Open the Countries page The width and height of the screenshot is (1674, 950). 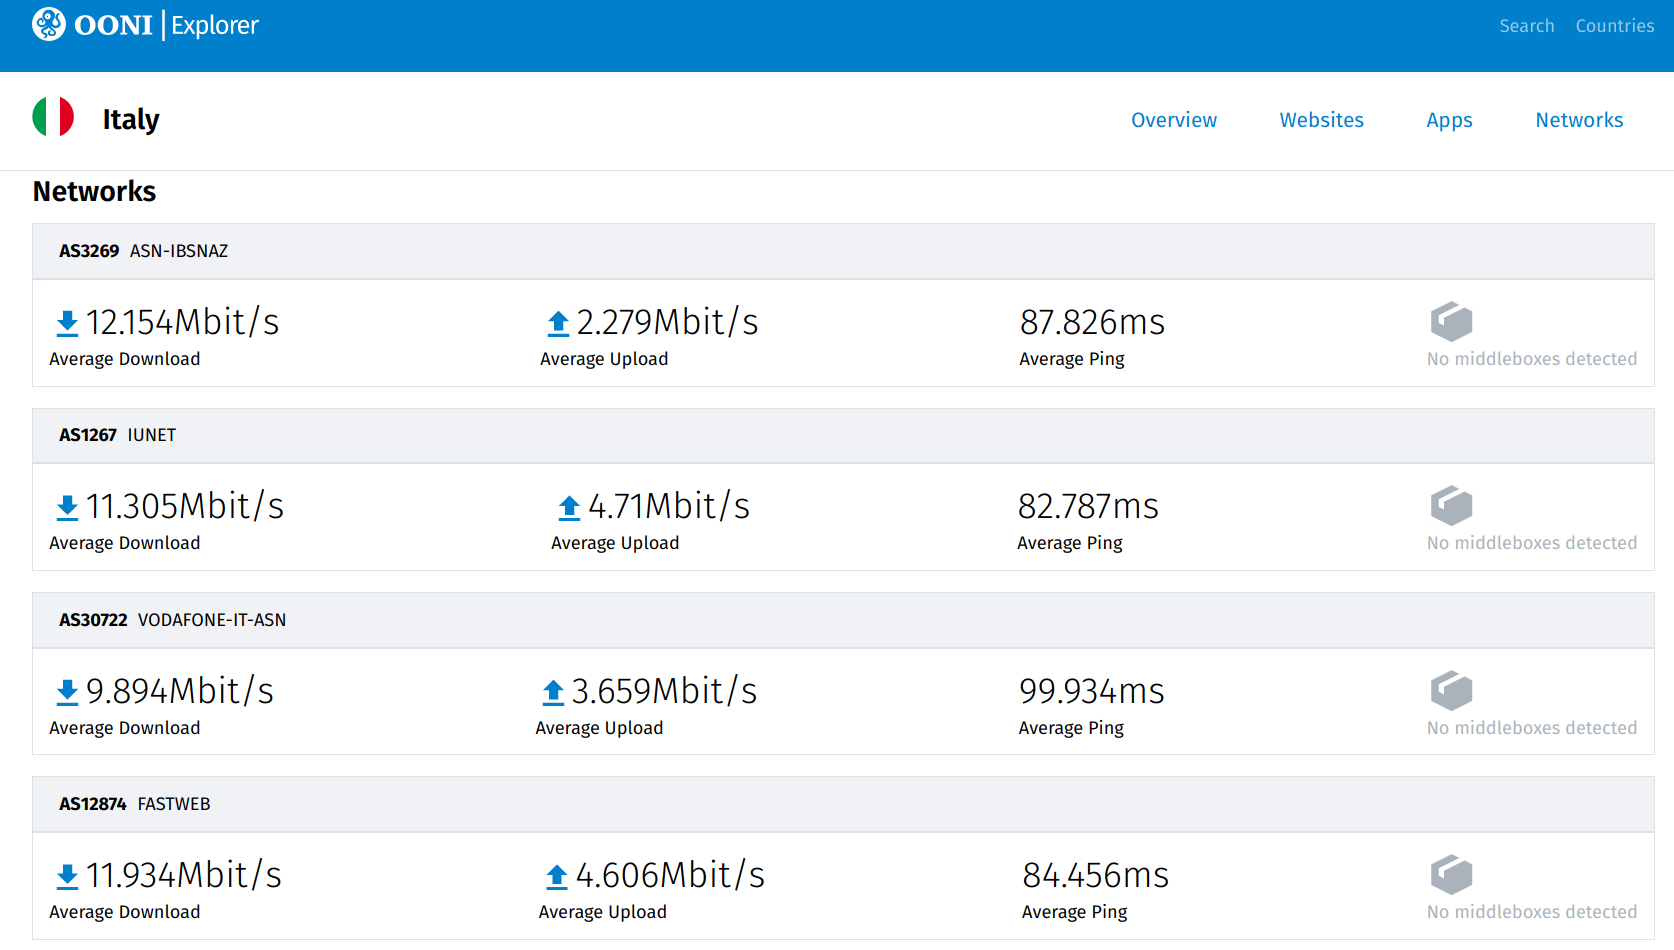[1614, 25]
